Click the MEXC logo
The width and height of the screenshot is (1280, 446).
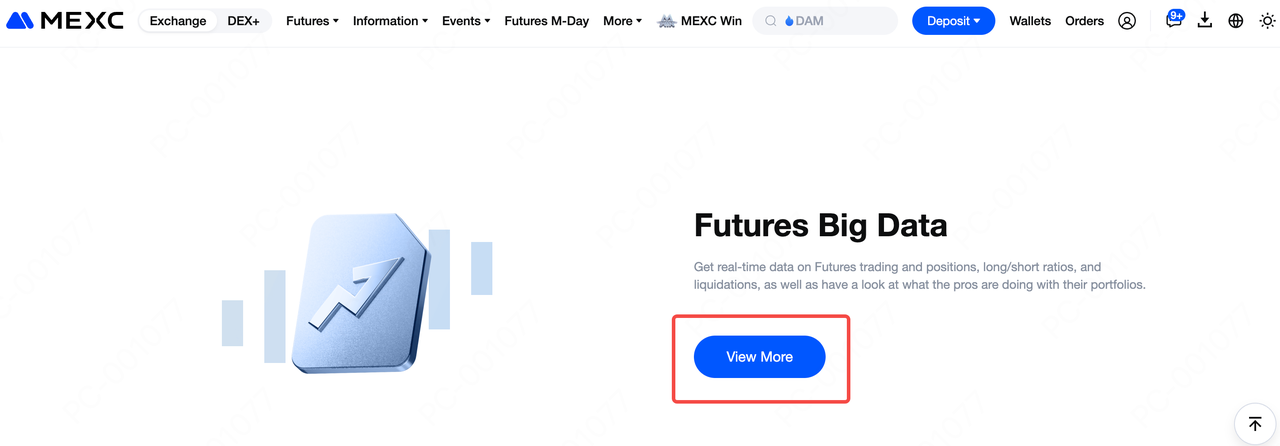[x=65, y=21]
